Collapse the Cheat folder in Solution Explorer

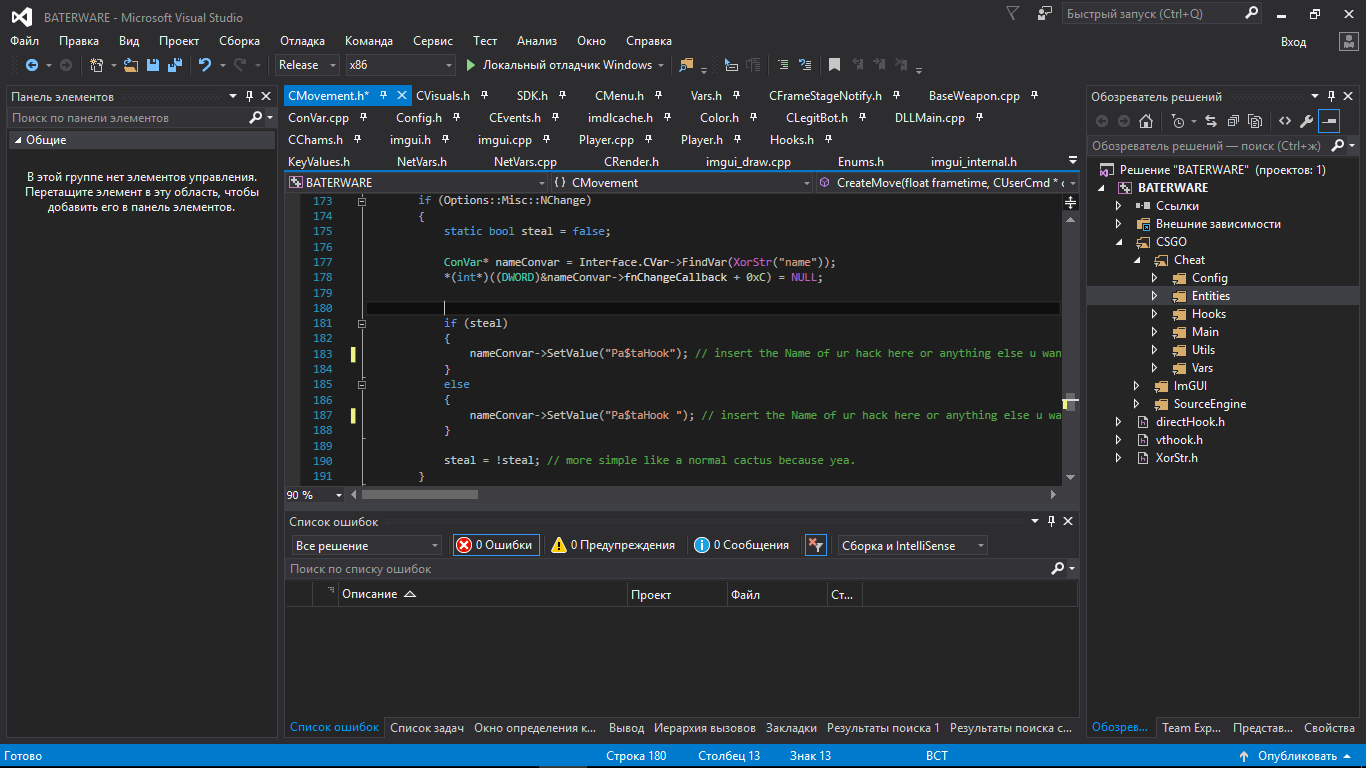pyautogui.click(x=1136, y=260)
